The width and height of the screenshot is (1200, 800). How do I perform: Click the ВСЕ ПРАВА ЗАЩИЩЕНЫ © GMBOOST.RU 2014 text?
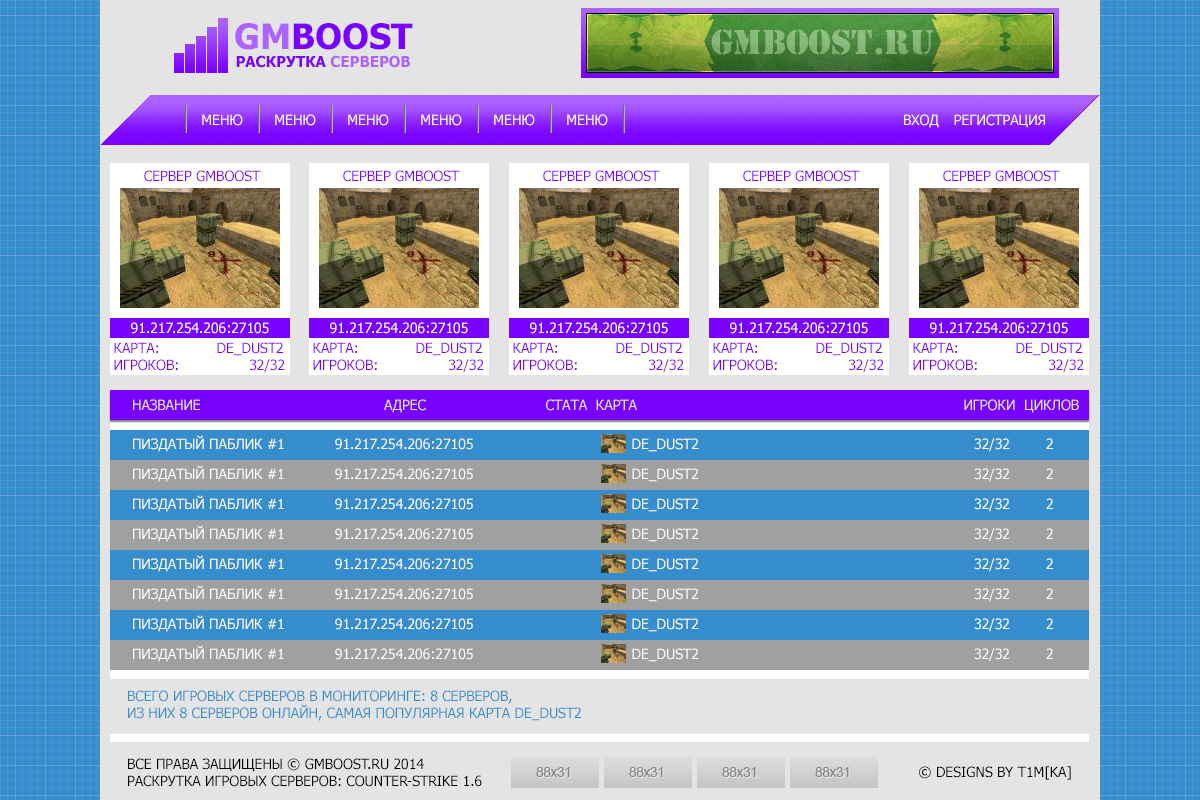(276, 764)
